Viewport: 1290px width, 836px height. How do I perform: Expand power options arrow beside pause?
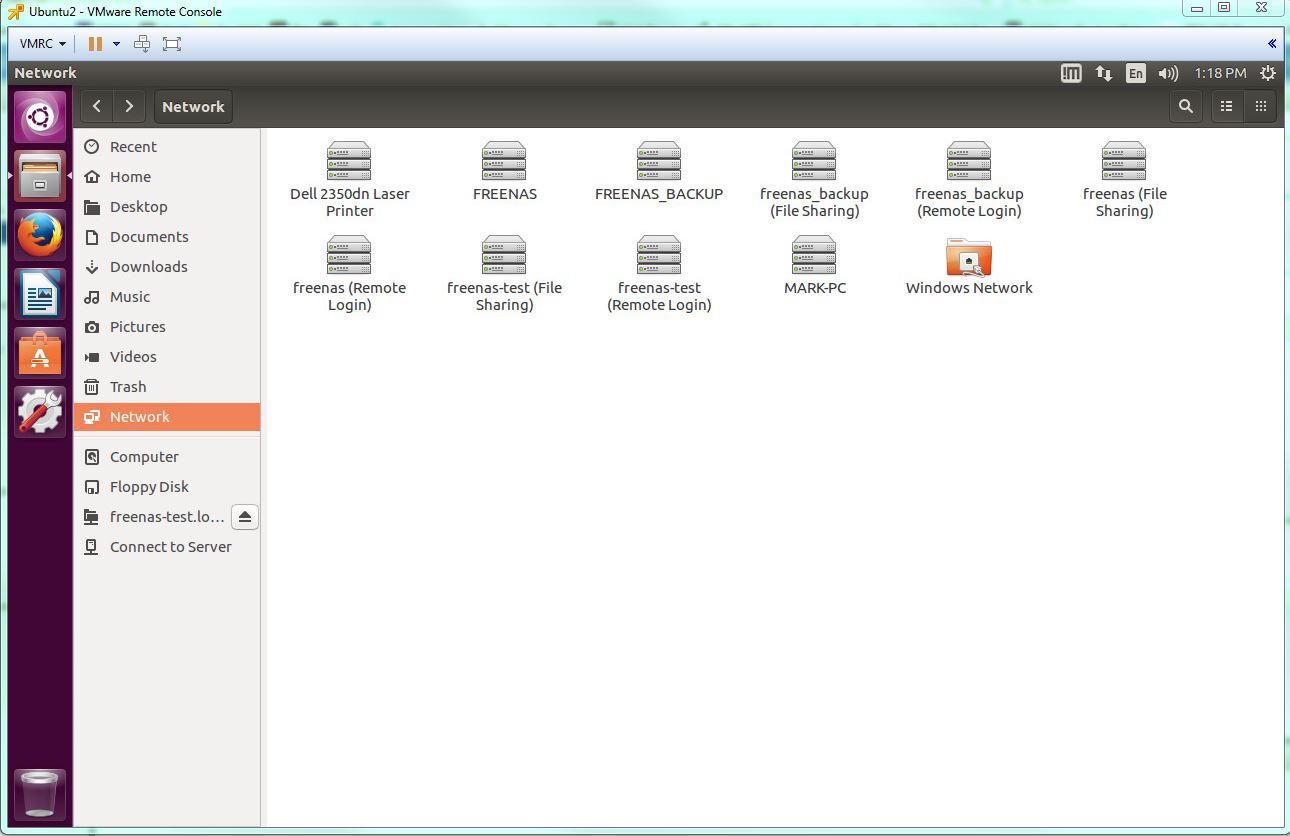pos(116,43)
